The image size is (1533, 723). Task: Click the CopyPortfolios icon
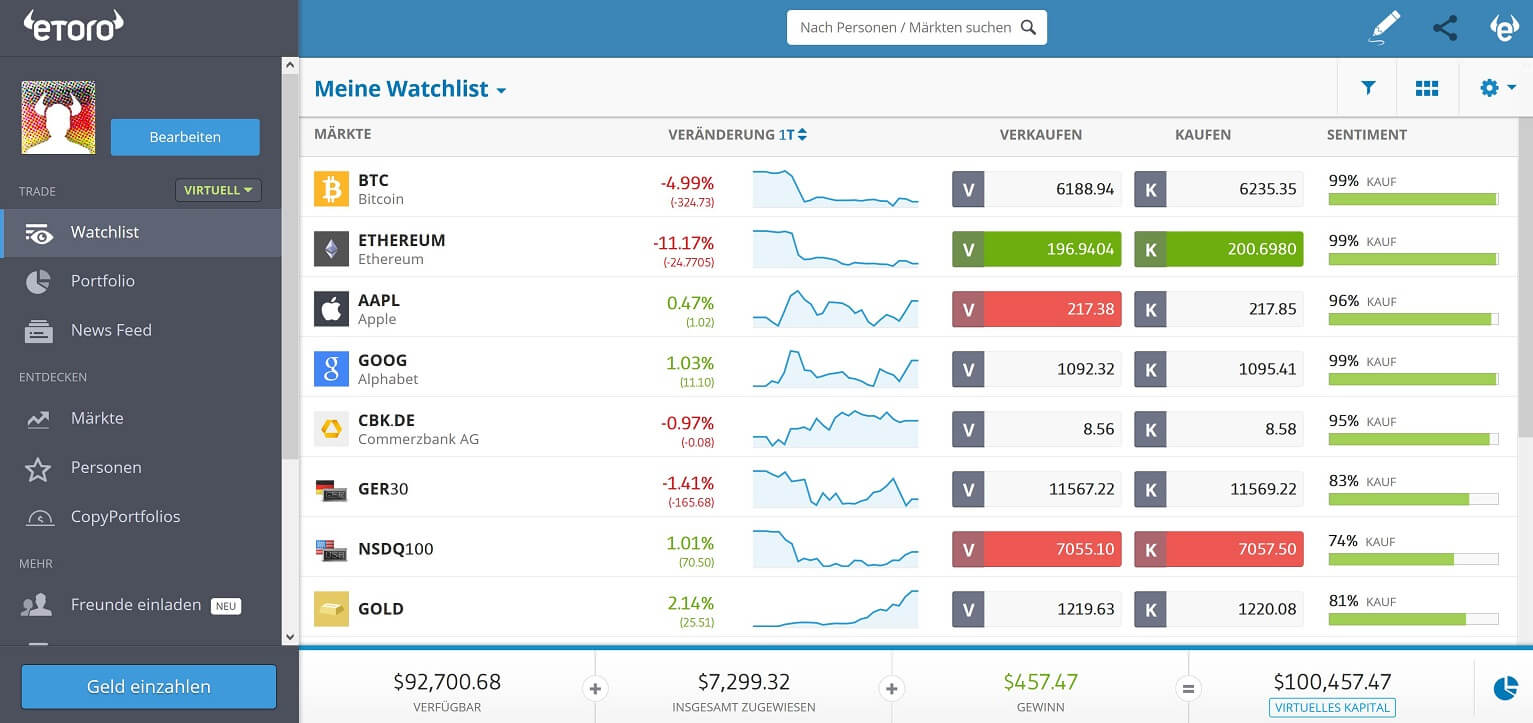pos(38,518)
